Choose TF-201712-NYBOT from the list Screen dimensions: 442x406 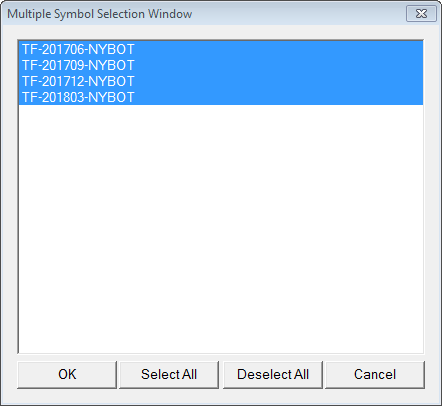click(x=221, y=81)
